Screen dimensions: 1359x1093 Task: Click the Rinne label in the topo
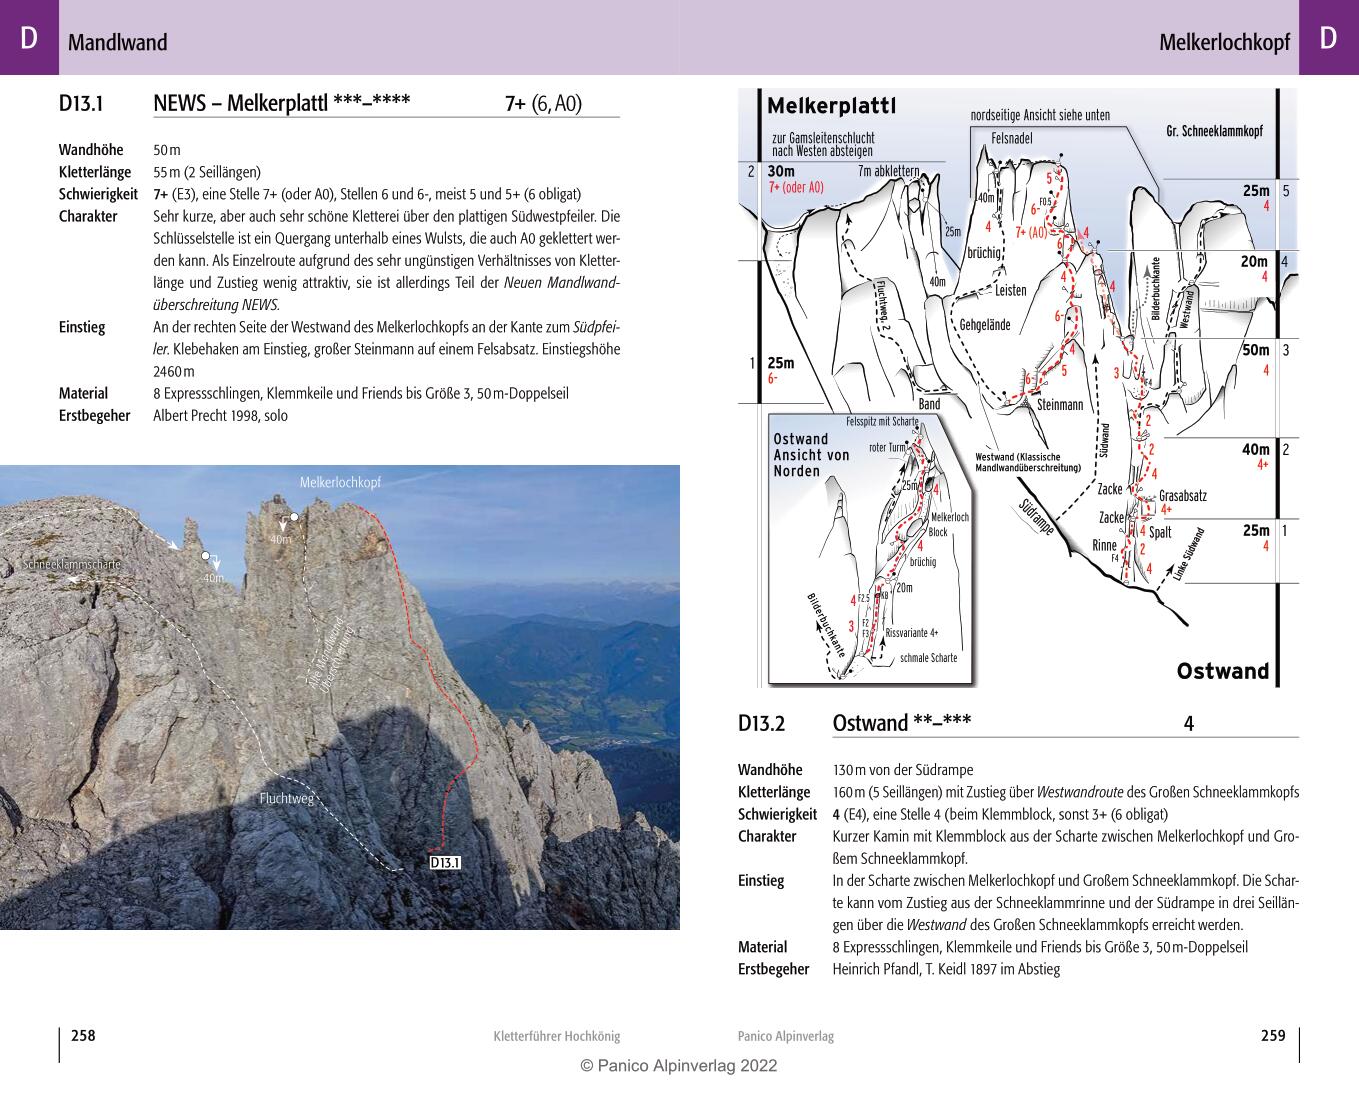(1104, 545)
